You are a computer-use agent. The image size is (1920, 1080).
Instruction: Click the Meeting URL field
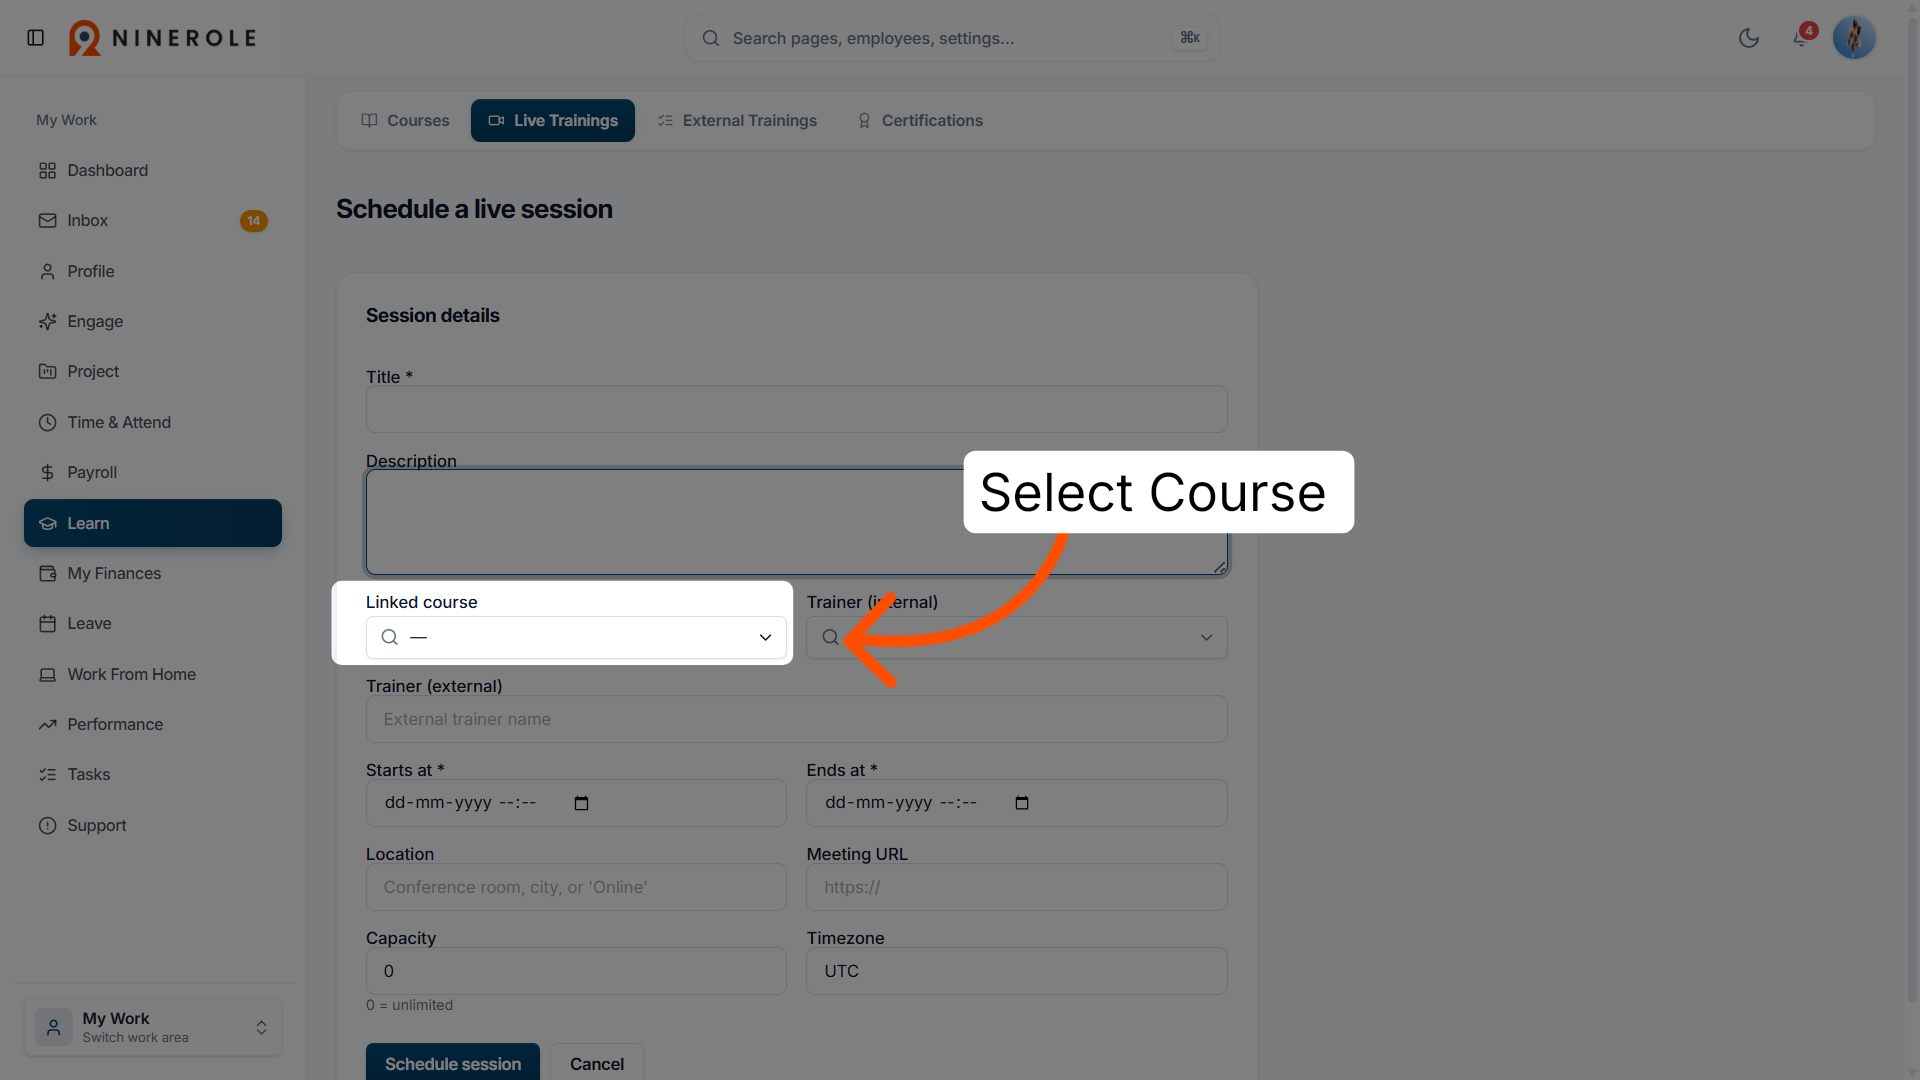click(x=1017, y=887)
